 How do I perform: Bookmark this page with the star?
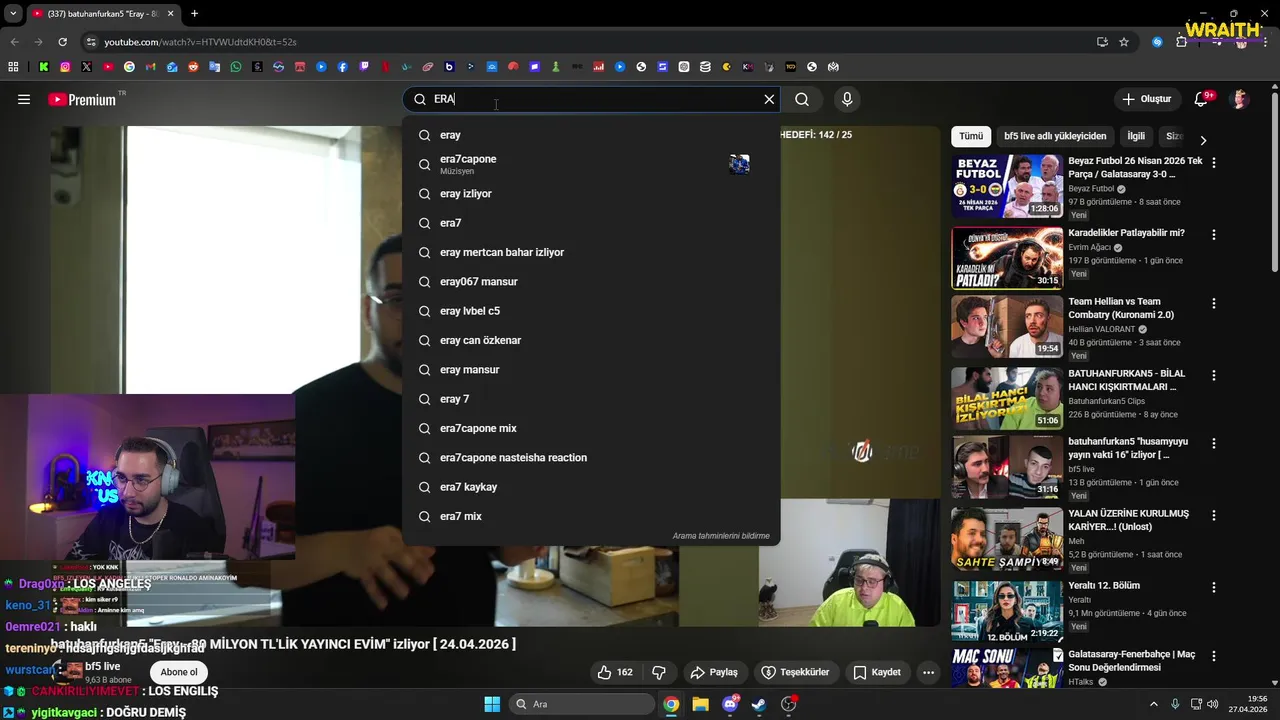[1124, 42]
